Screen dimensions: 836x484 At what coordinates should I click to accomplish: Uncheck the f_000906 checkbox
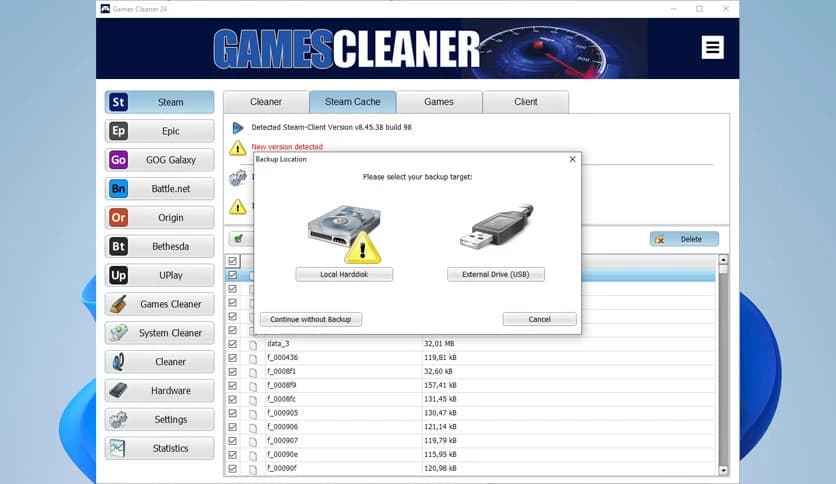pos(232,427)
